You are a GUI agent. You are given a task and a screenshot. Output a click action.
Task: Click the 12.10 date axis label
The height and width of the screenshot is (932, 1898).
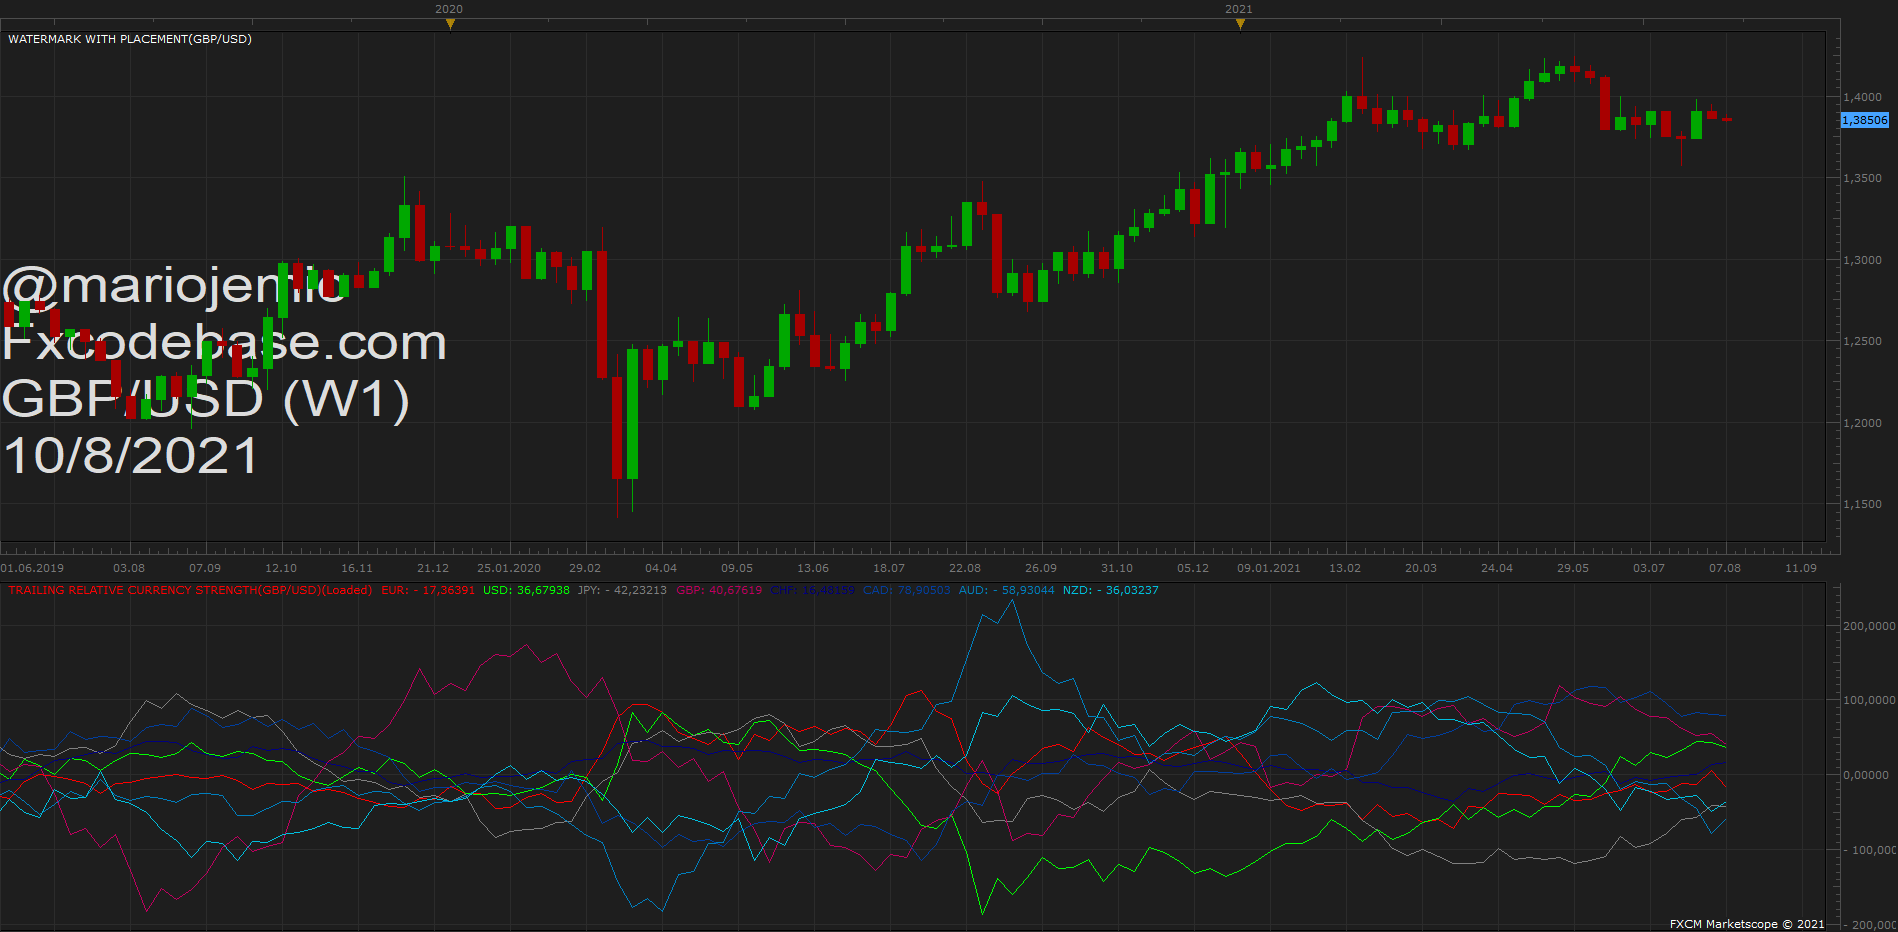pos(281,568)
